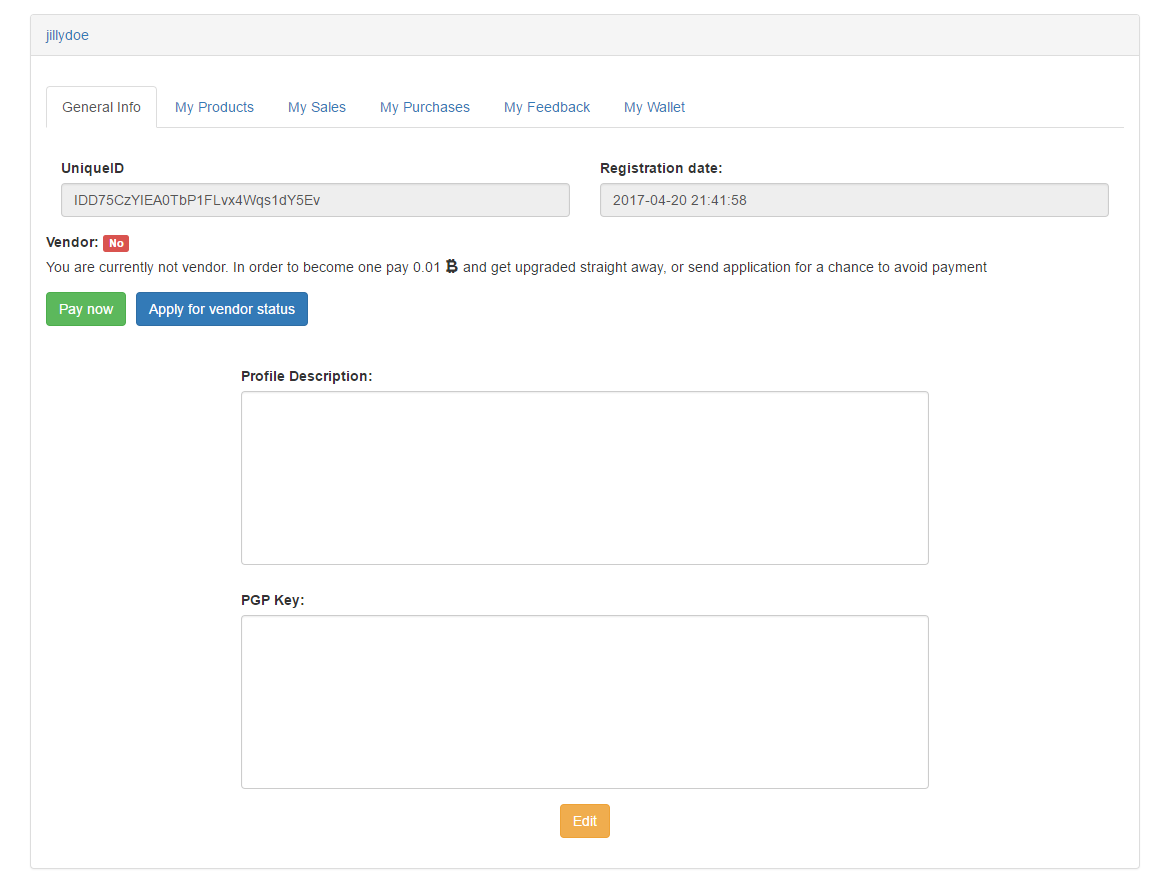Click inside the PGP Key textarea
The image size is (1165, 881).
pyautogui.click(x=584, y=702)
